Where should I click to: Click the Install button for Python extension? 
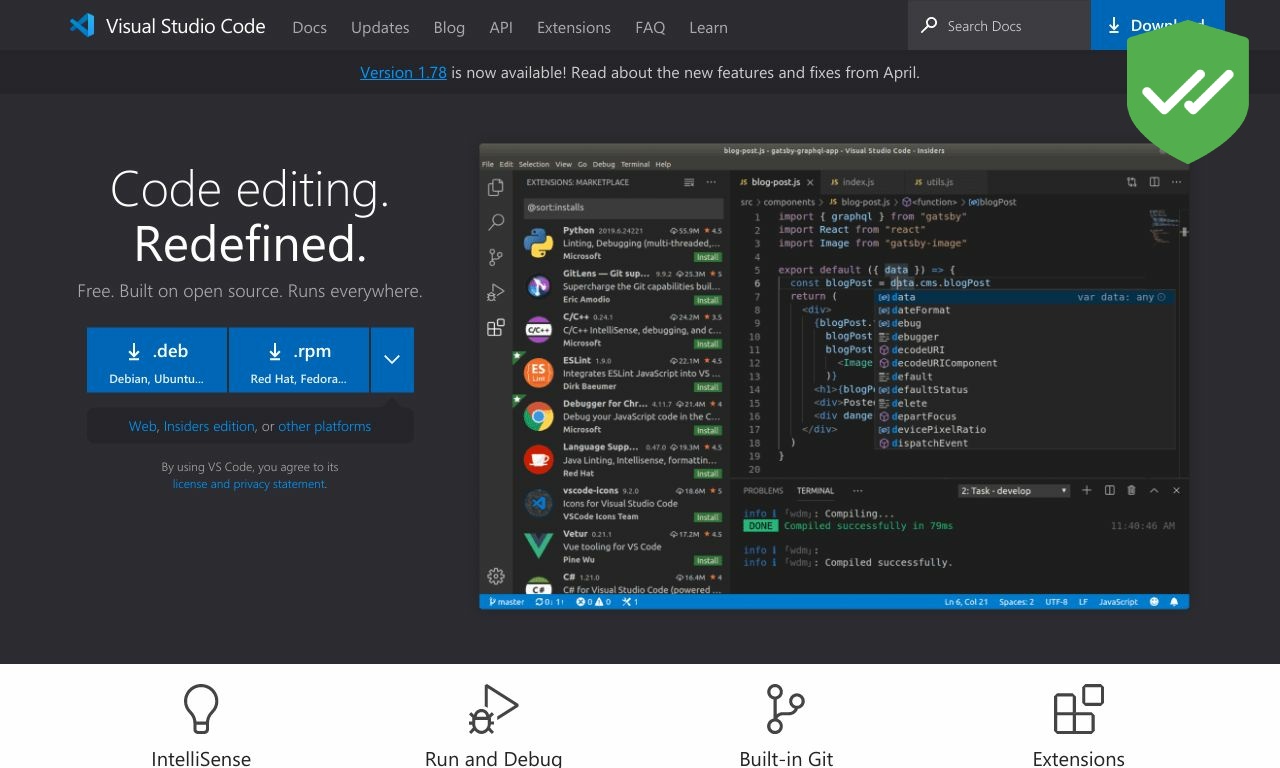click(x=708, y=257)
